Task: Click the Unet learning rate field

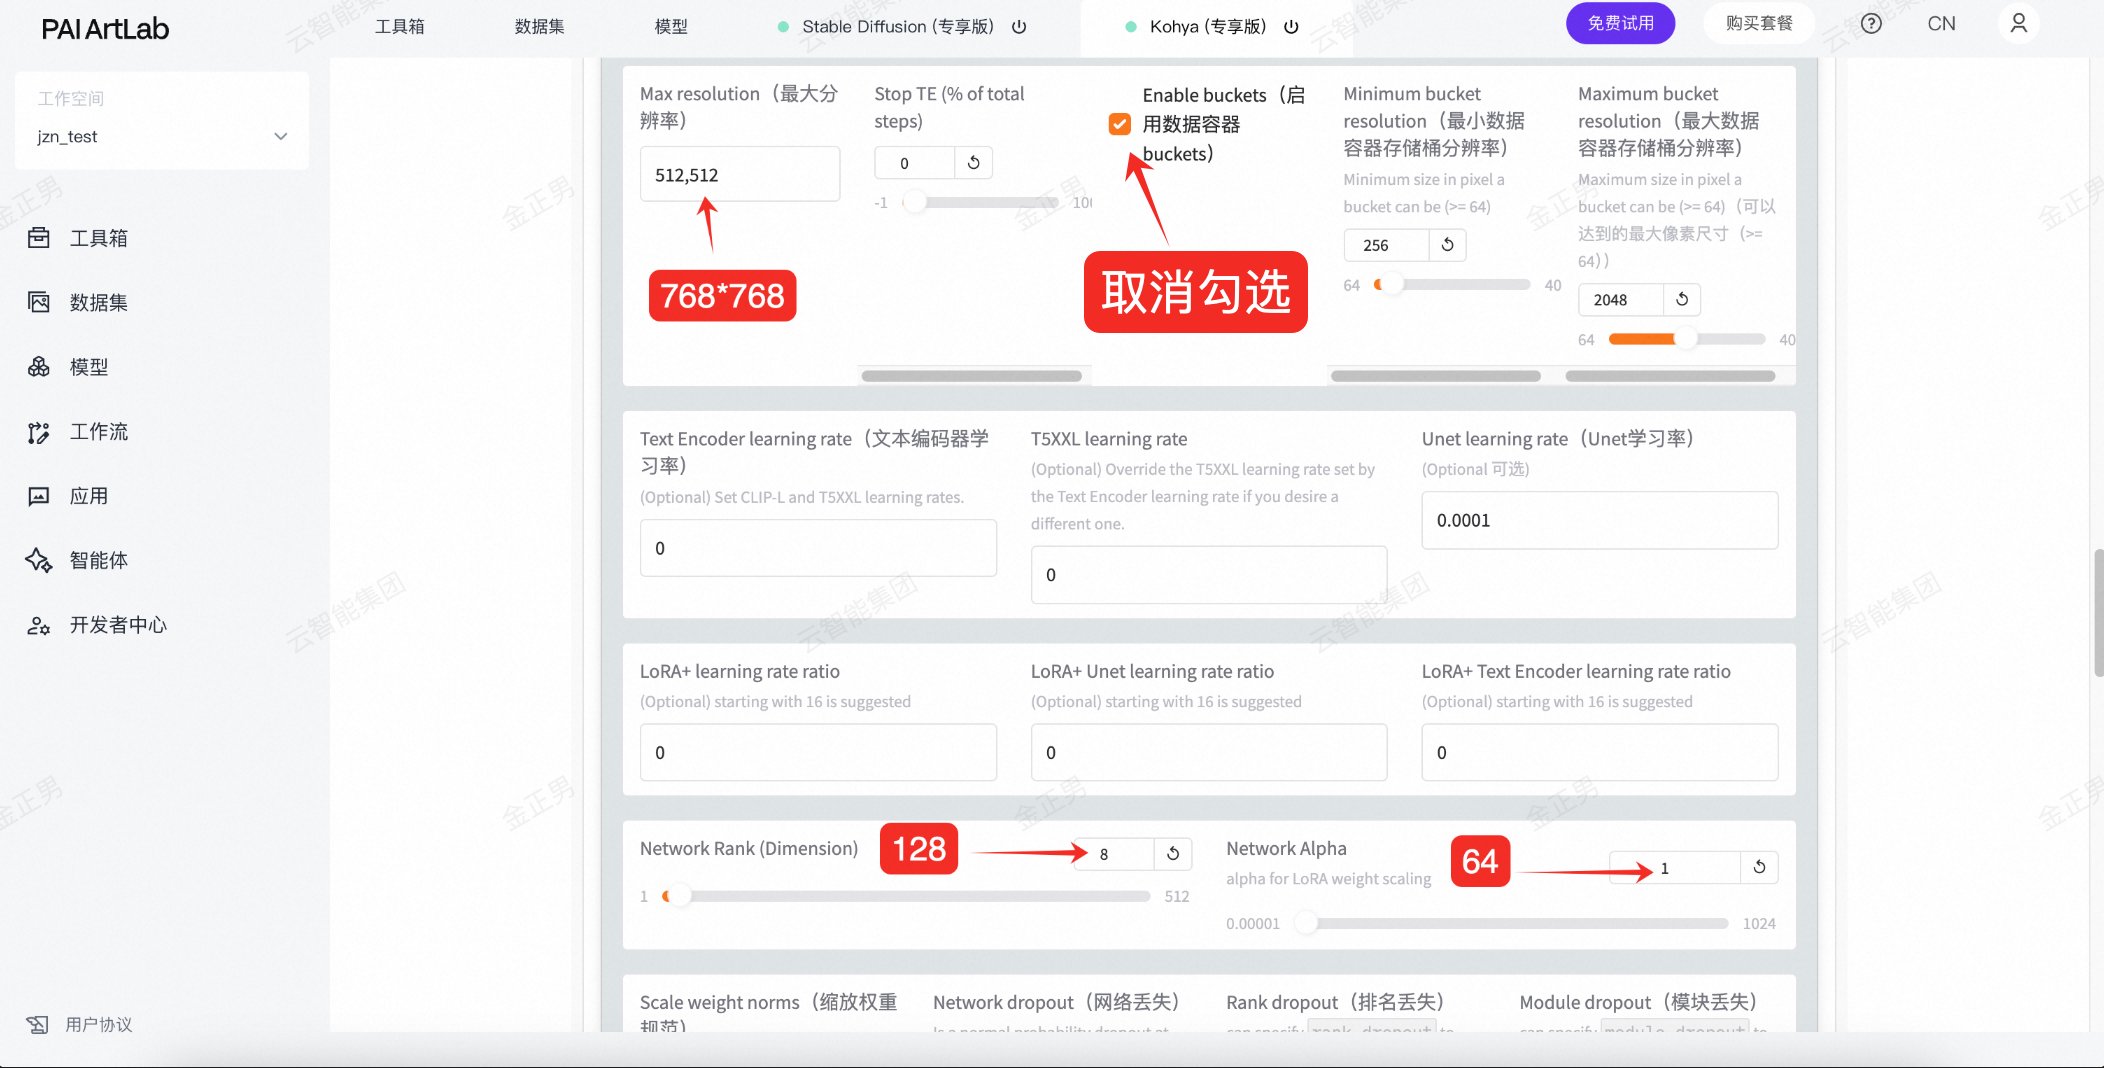Action: [1600, 520]
